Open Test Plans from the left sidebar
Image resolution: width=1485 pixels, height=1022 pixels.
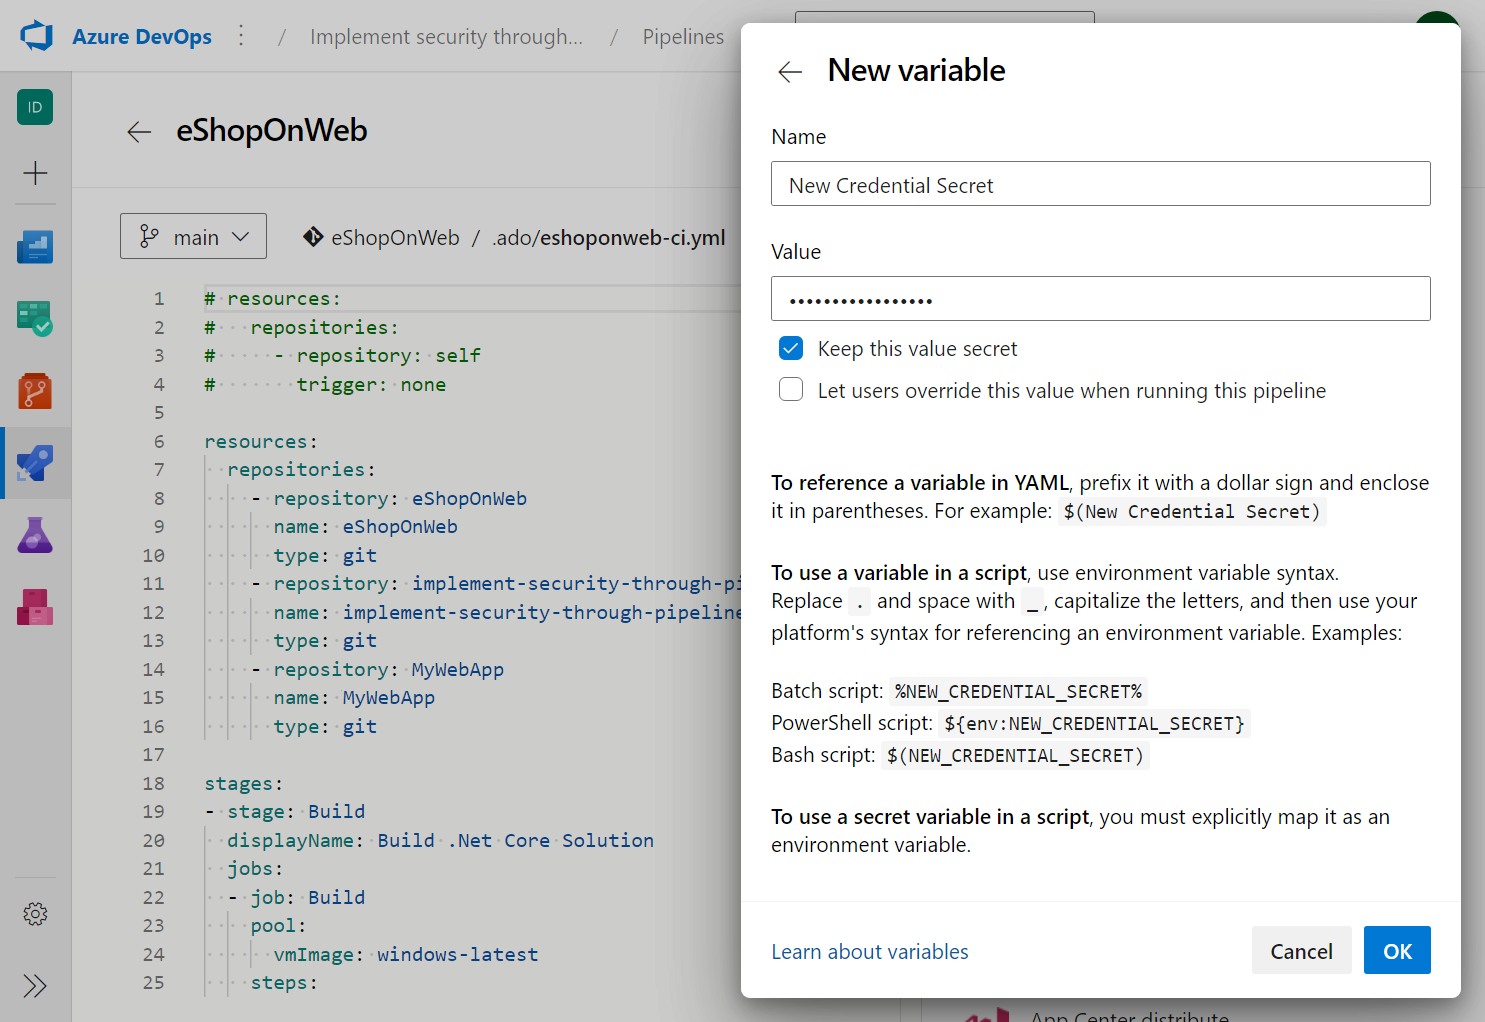coord(35,535)
